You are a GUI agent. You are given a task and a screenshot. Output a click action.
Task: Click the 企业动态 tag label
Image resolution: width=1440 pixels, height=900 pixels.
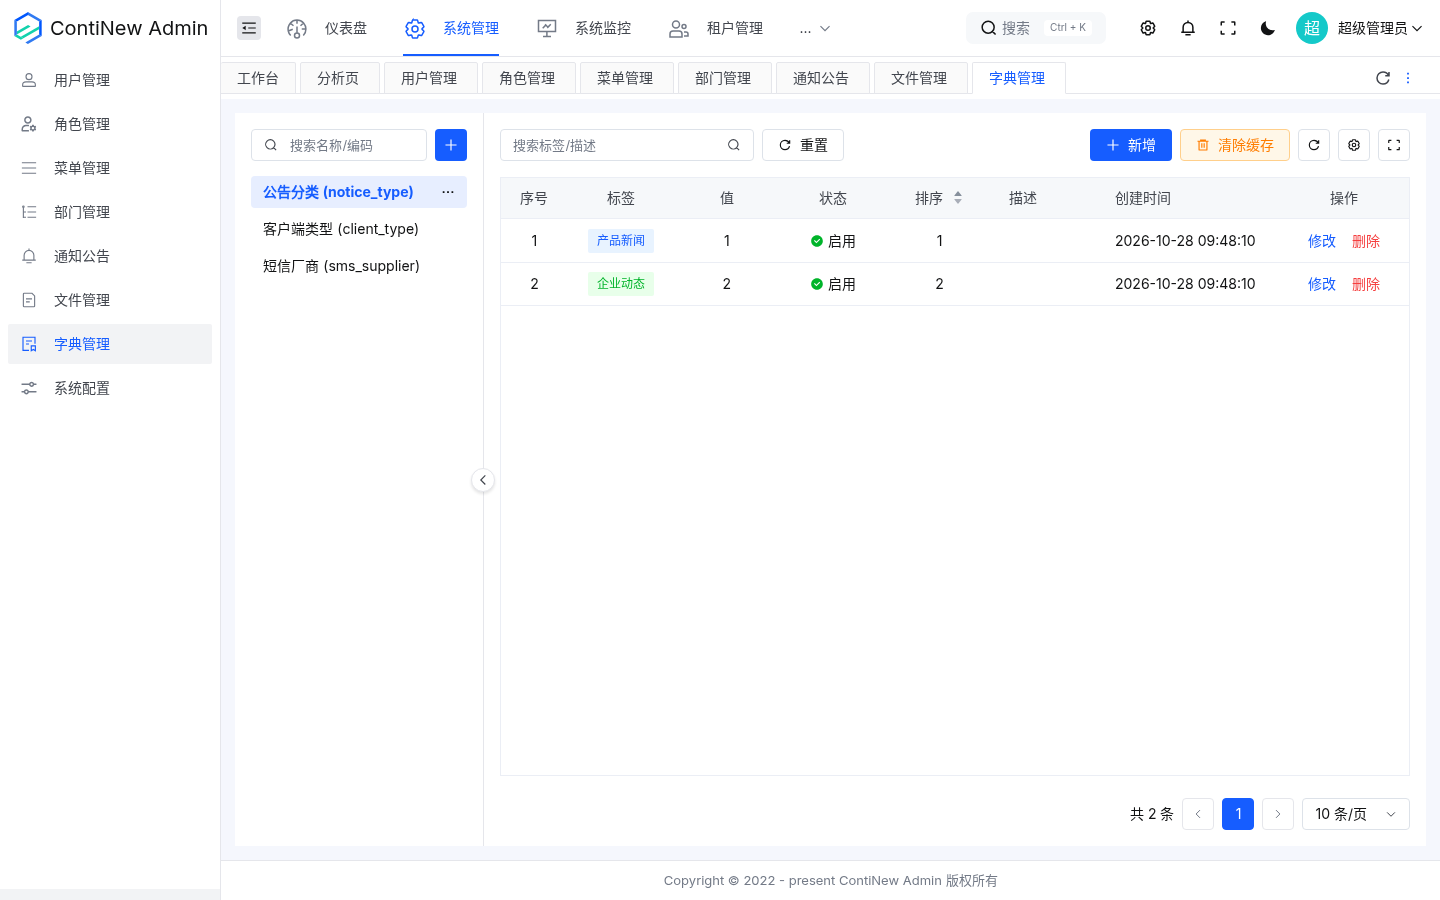[x=621, y=284]
